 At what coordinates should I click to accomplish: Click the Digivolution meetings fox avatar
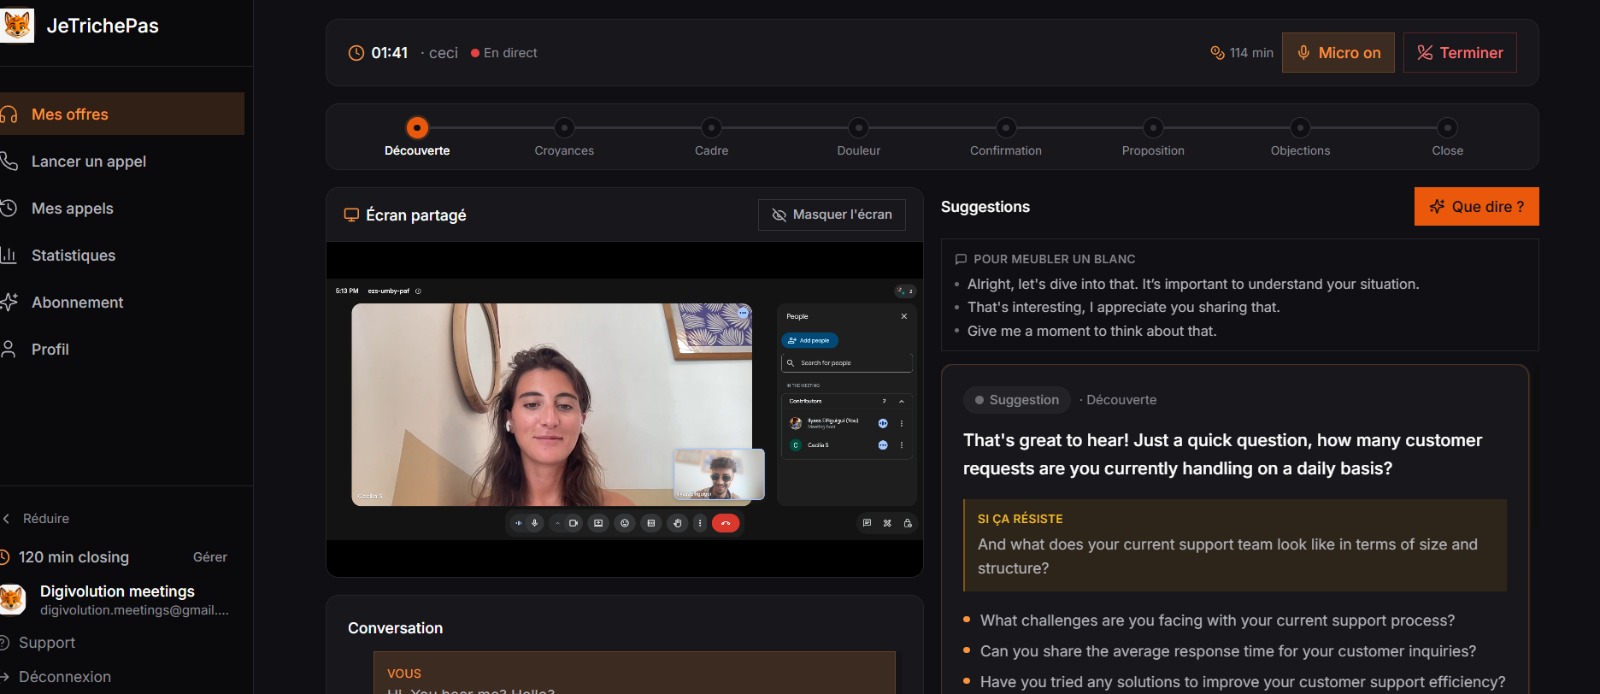point(12,599)
